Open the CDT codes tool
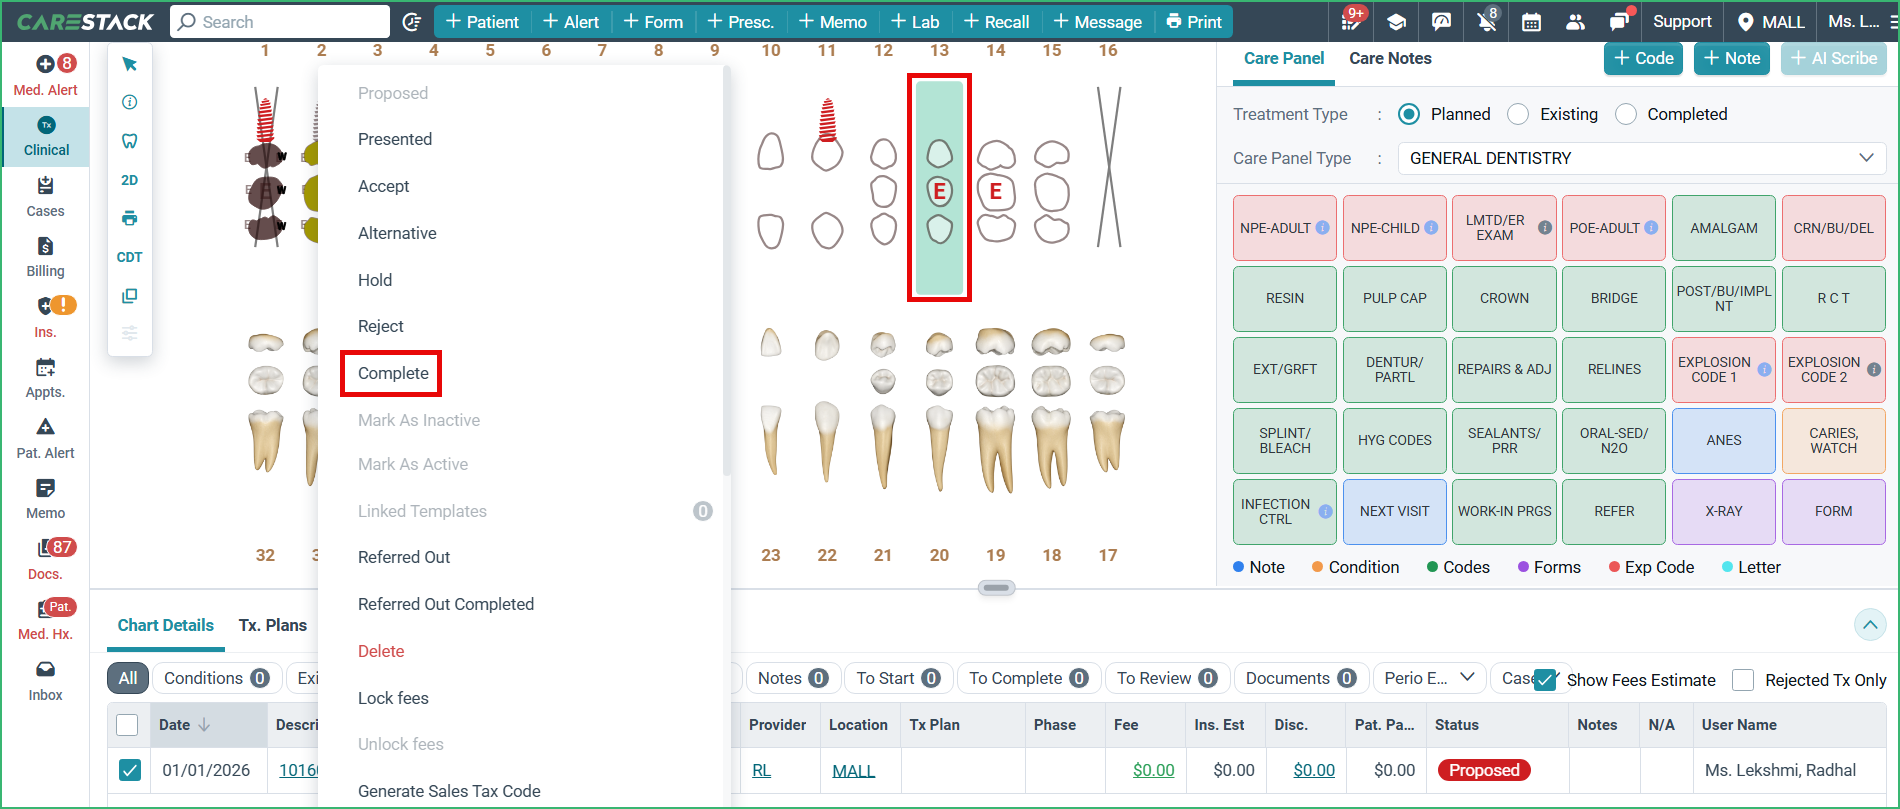This screenshot has height=809, width=1900. pyautogui.click(x=130, y=257)
